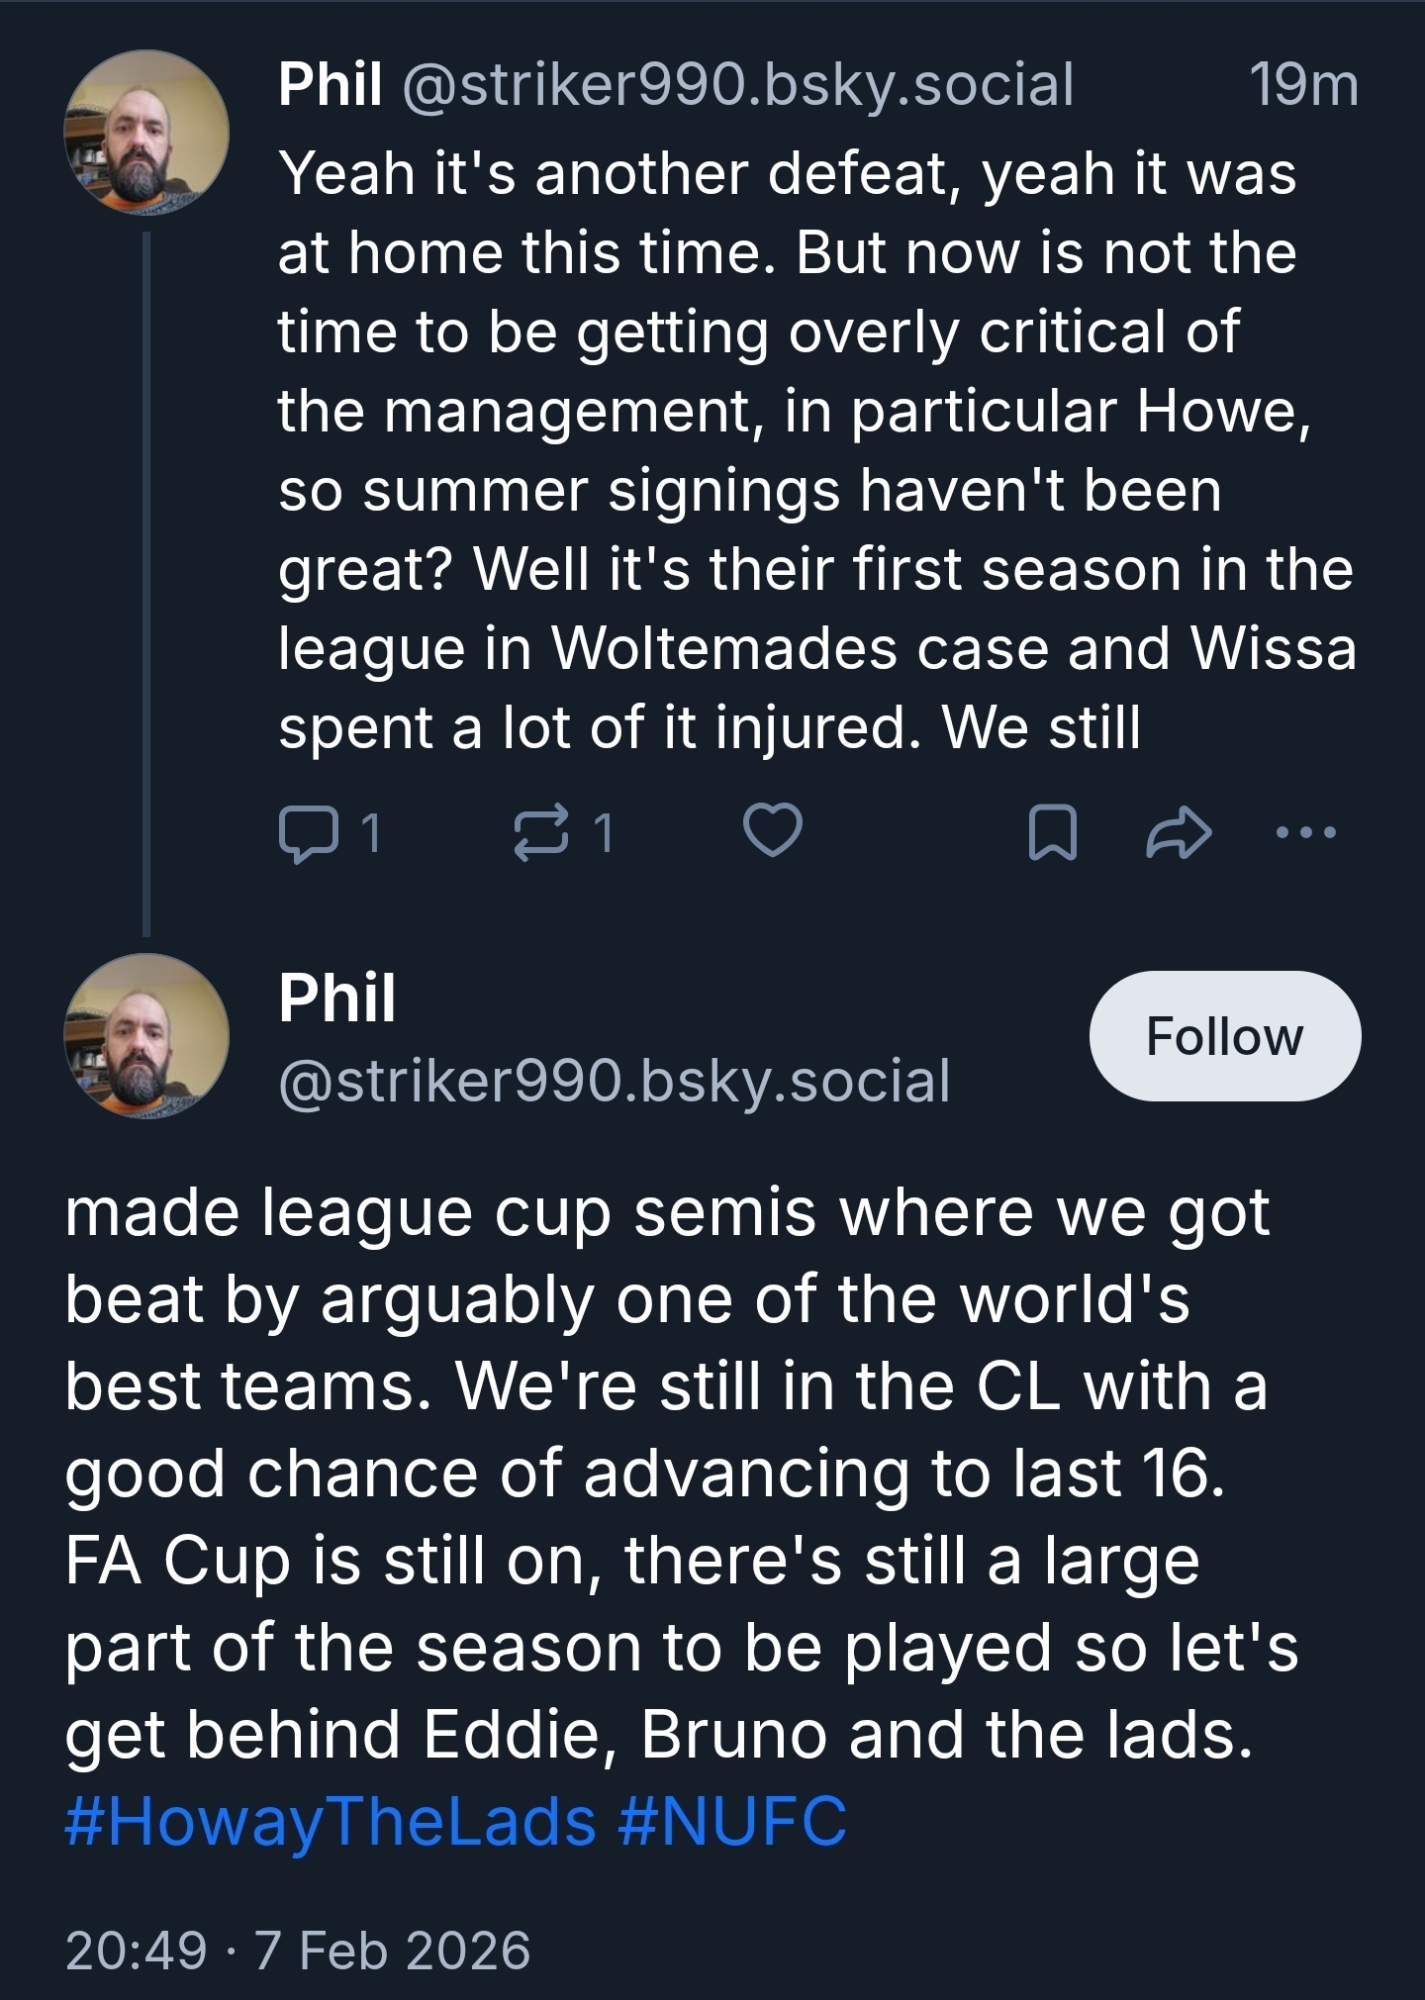
Task: Click the 20:49 · 7 Feb 2026 post date
Action: click(x=298, y=1950)
